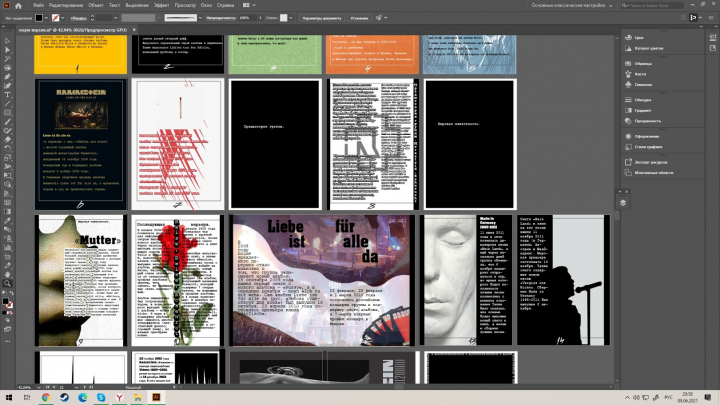This screenshot has height=405, width=720.
Task: Swap fill and stroke colors in toolbar
Action: (x=11, y=293)
